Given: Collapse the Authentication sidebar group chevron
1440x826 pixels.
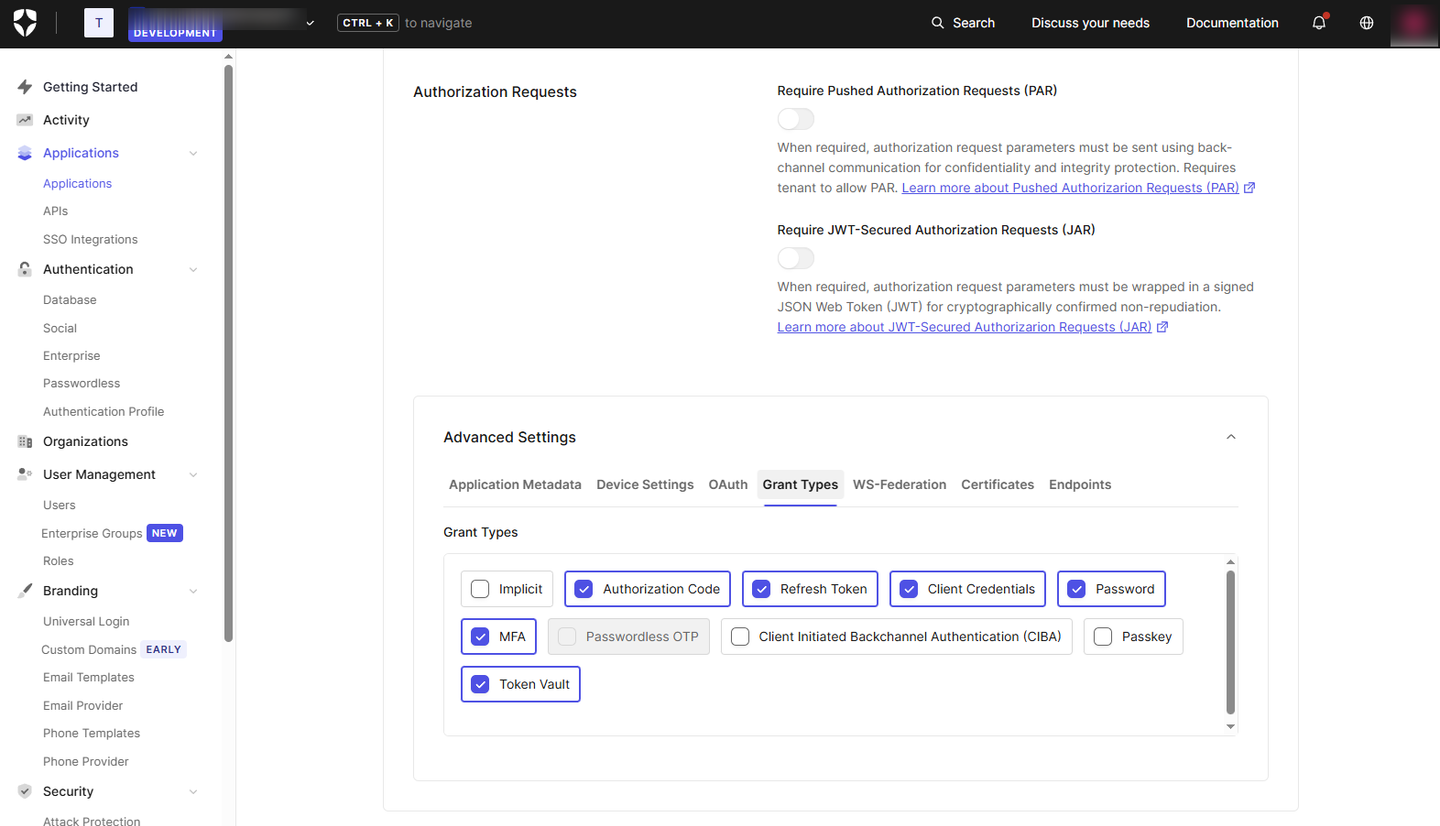Looking at the screenshot, I should pyautogui.click(x=193, y=269).
